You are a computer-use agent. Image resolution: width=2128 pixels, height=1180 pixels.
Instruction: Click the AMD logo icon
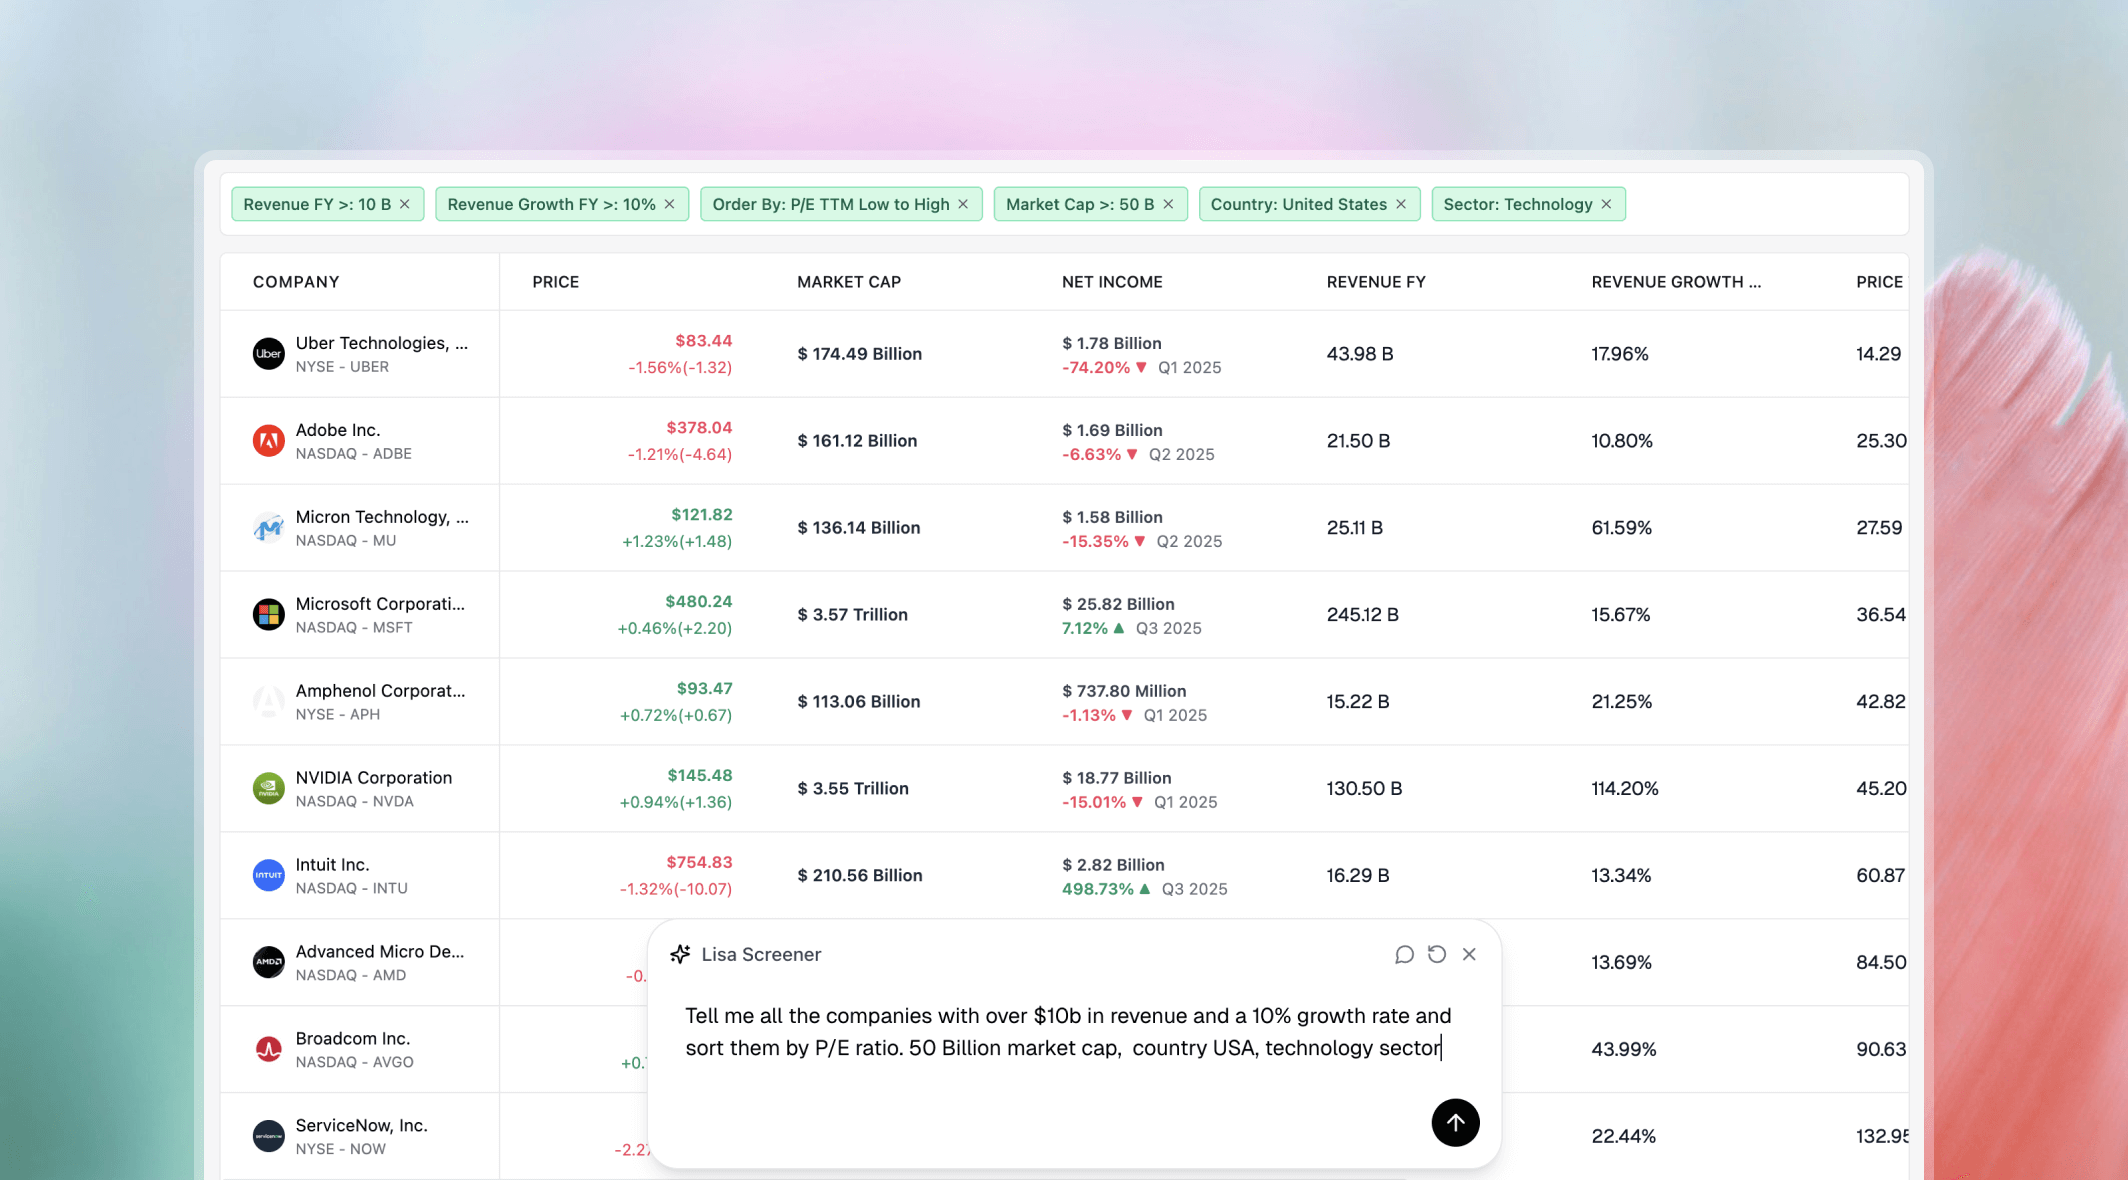tap(268, 962)
